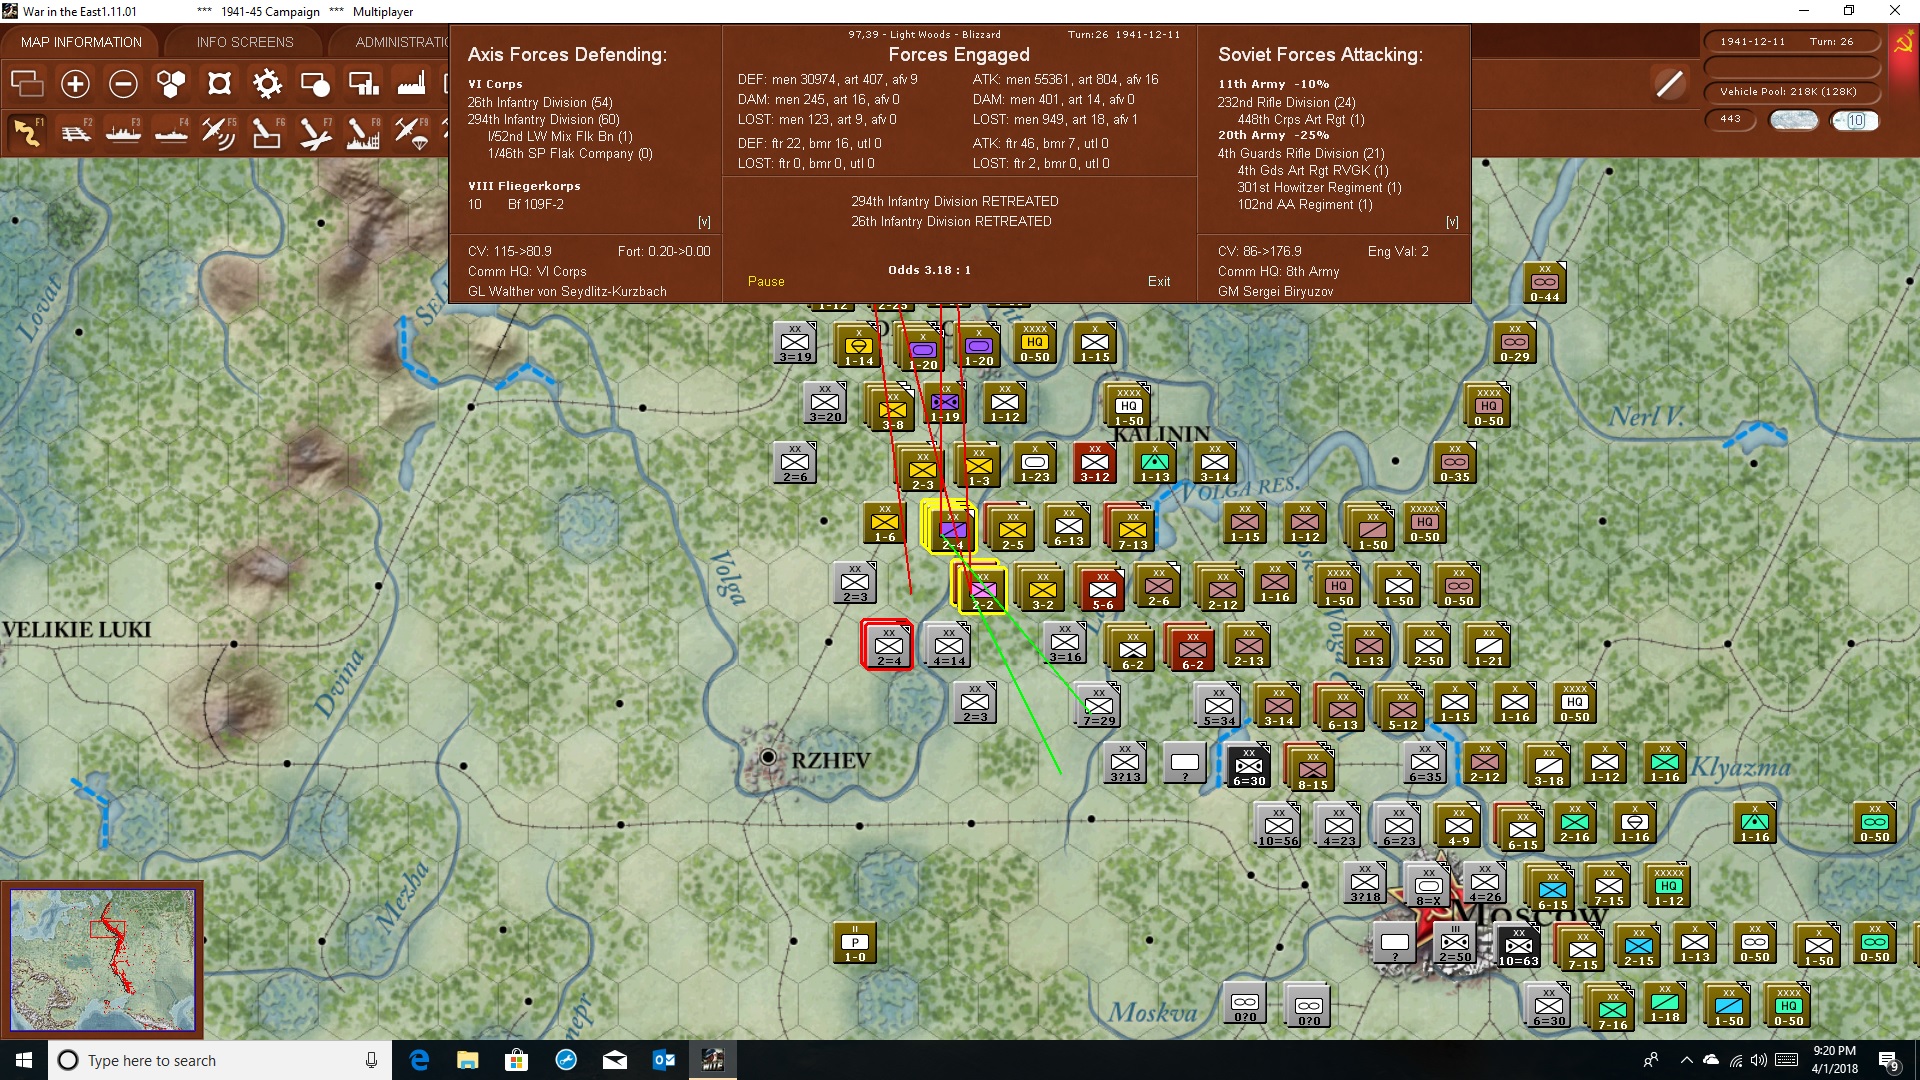
Task: Select the Bomb airfield mode (F7) icon
Action: (x=315, y=132)
